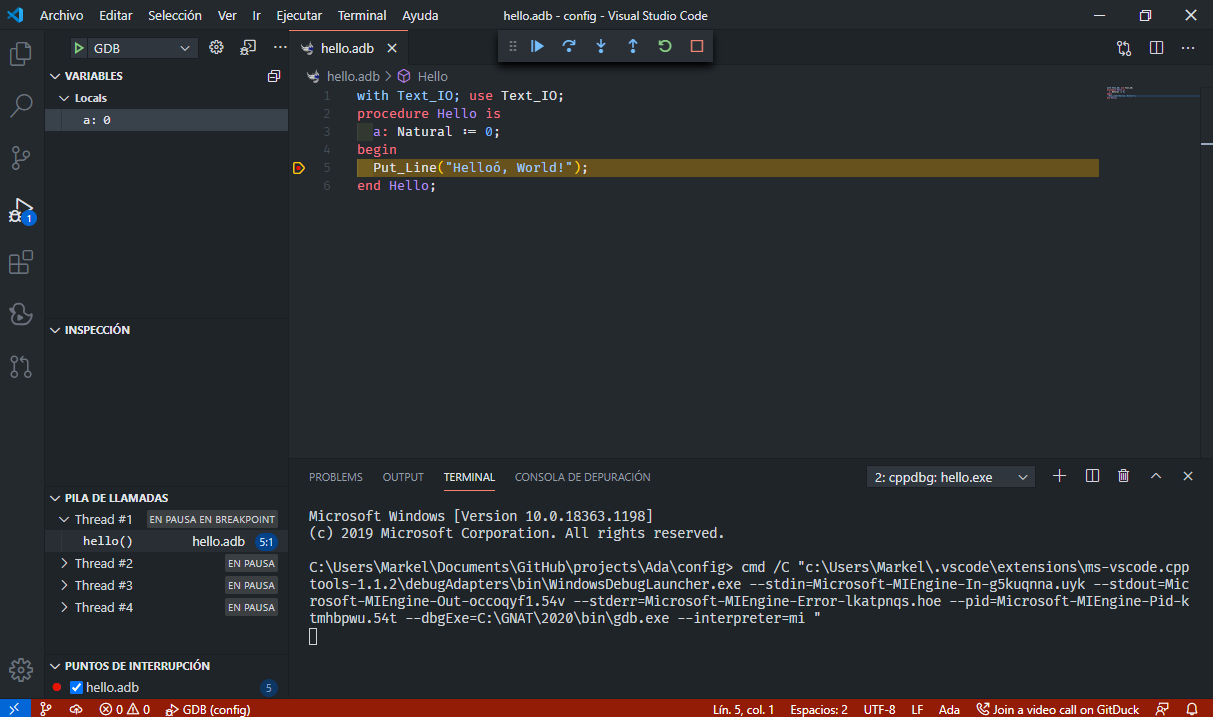Screen dimensions: 1213x717
Task: Click GDB (config) in status bar
Action: [x=208, y=709]
